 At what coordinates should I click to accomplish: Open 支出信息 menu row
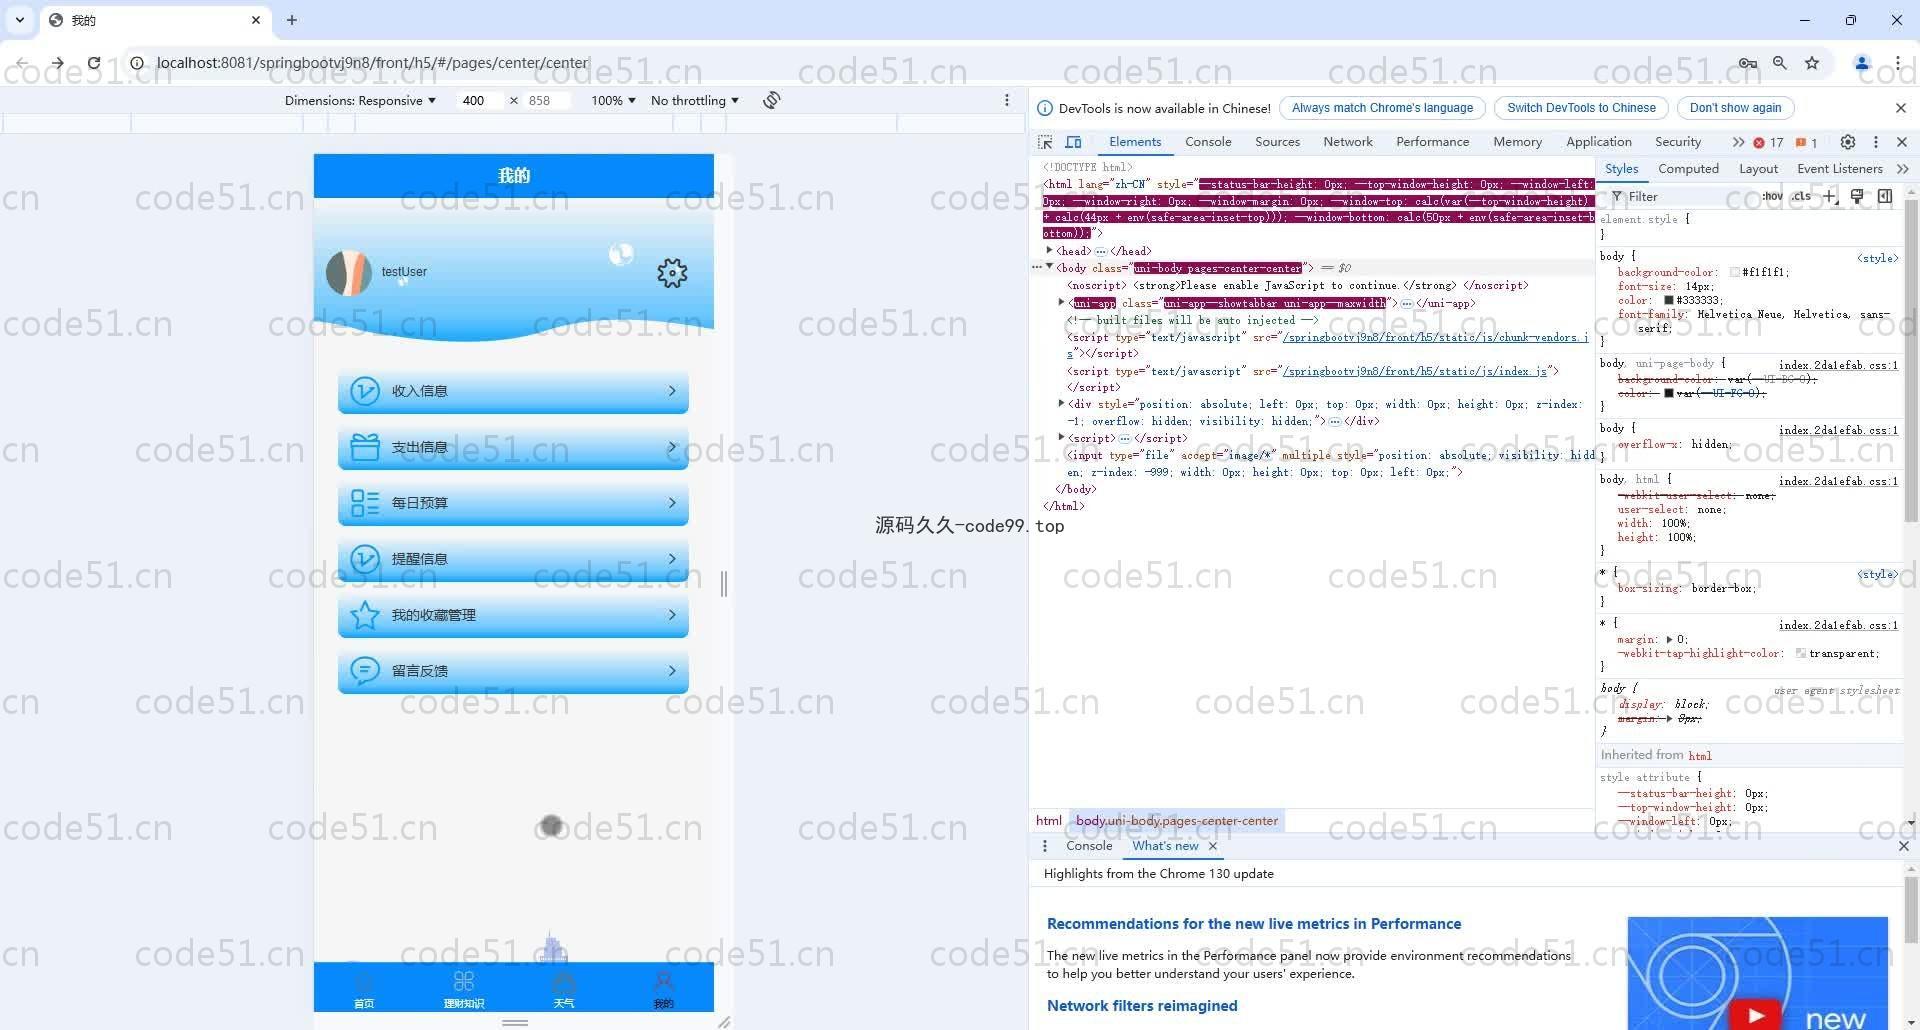pos(513,447)
